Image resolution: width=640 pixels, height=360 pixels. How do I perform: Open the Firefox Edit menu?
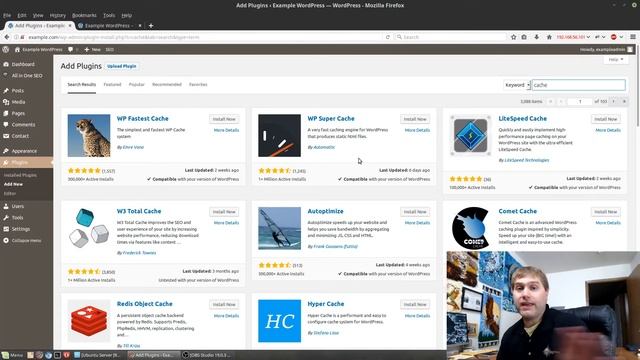point(22,15)
